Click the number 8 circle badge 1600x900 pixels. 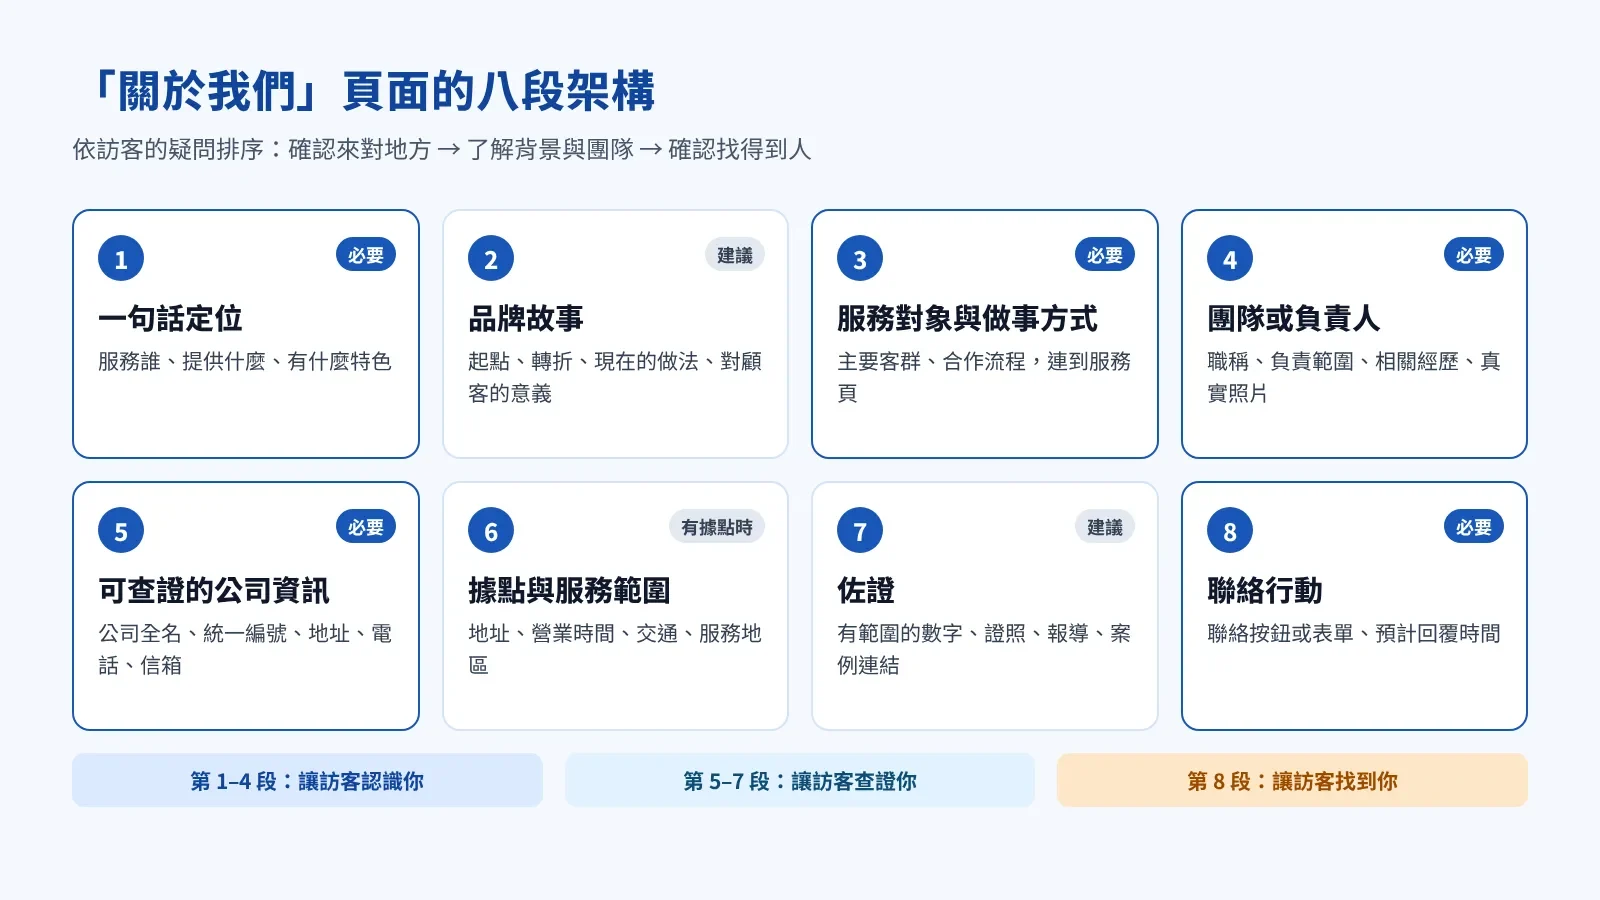click(x=1230, y=531)
